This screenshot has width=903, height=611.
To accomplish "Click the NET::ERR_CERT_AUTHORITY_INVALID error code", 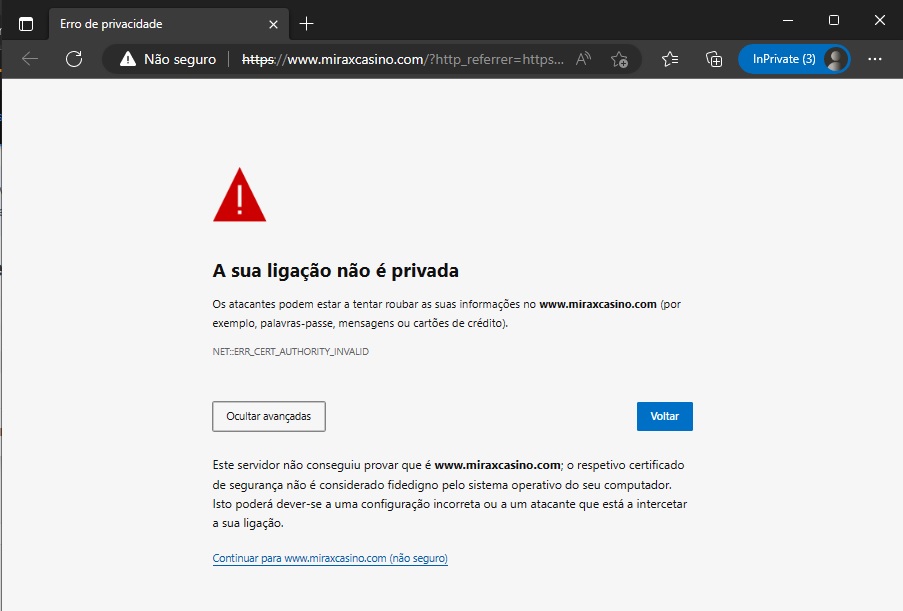I will click(291, 351).
